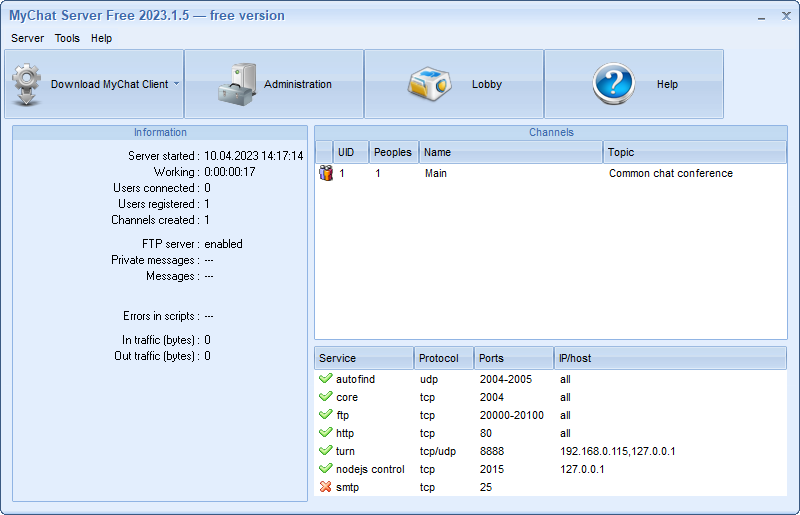800x515 pixels.
Task: Select the 'http' service name
Action: (x=345, y=433)
